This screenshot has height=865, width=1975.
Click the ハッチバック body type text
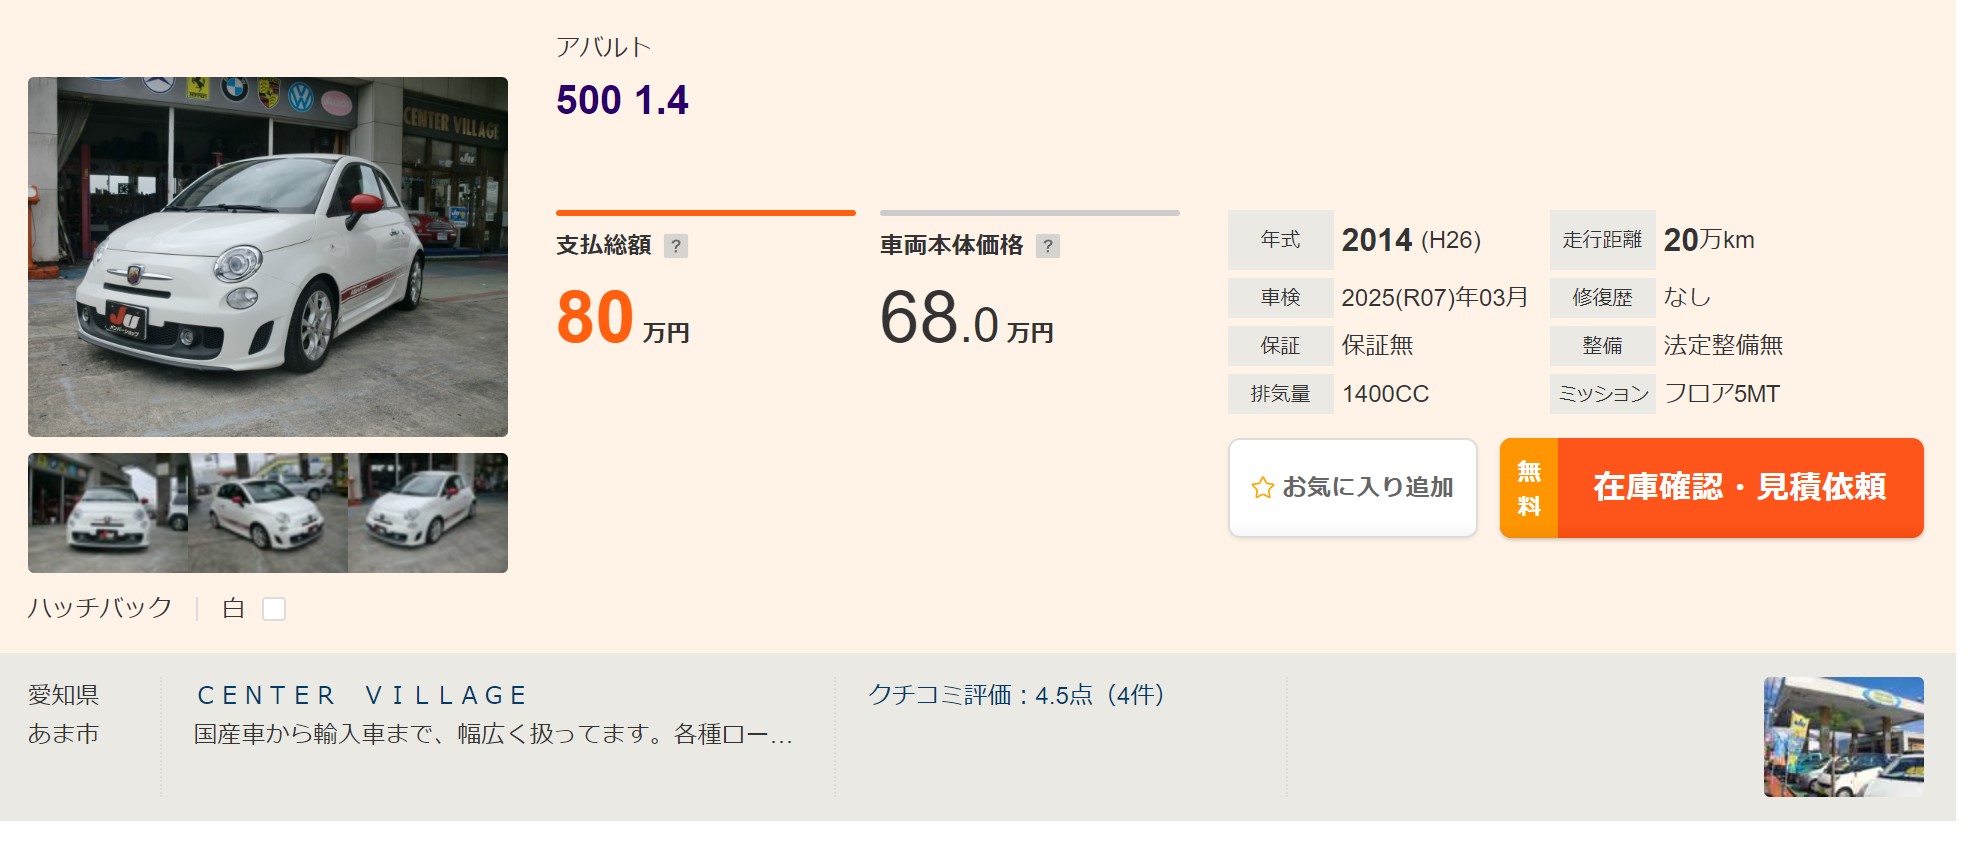click(x=100, y=608)
